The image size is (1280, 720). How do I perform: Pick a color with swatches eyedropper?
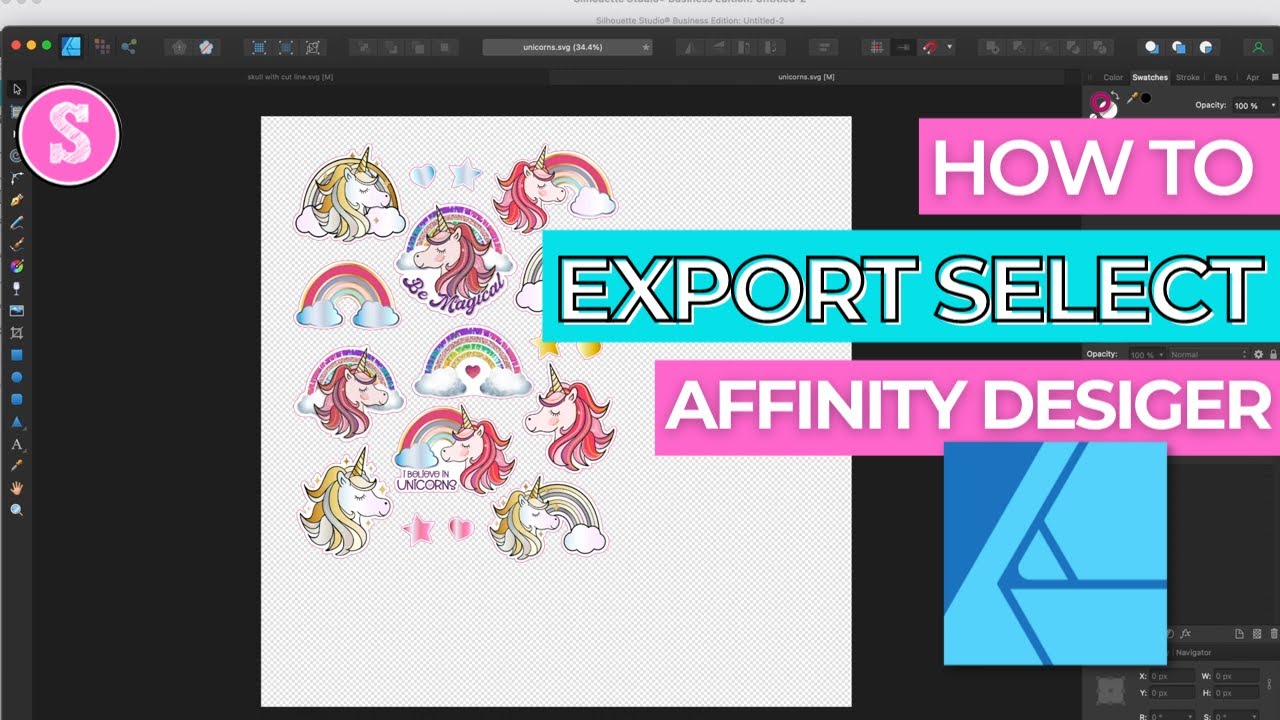tap(1132, 98)
